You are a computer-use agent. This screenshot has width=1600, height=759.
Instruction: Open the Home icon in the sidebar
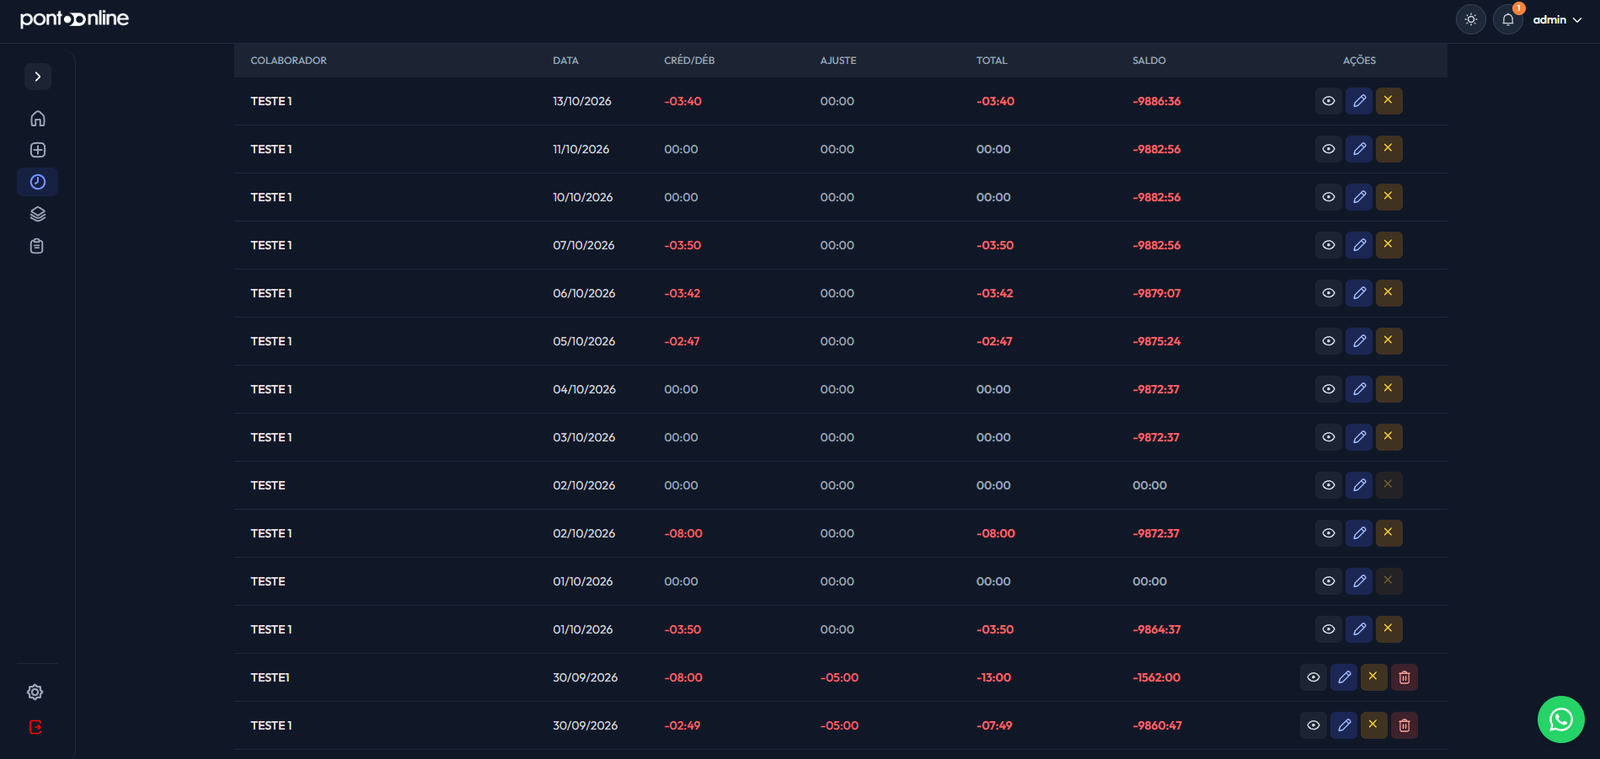coord(38,118)
